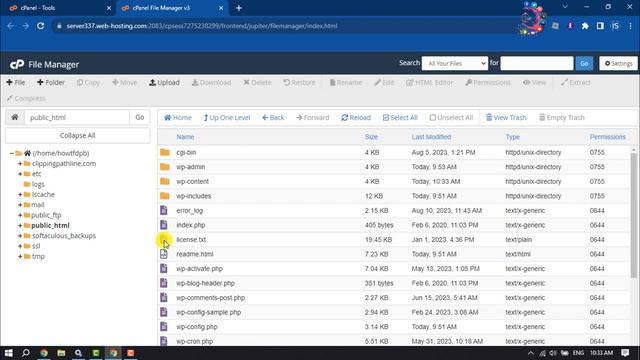Select the cgi-bin folder icon

pyautogui.click(x=165, y=152)
